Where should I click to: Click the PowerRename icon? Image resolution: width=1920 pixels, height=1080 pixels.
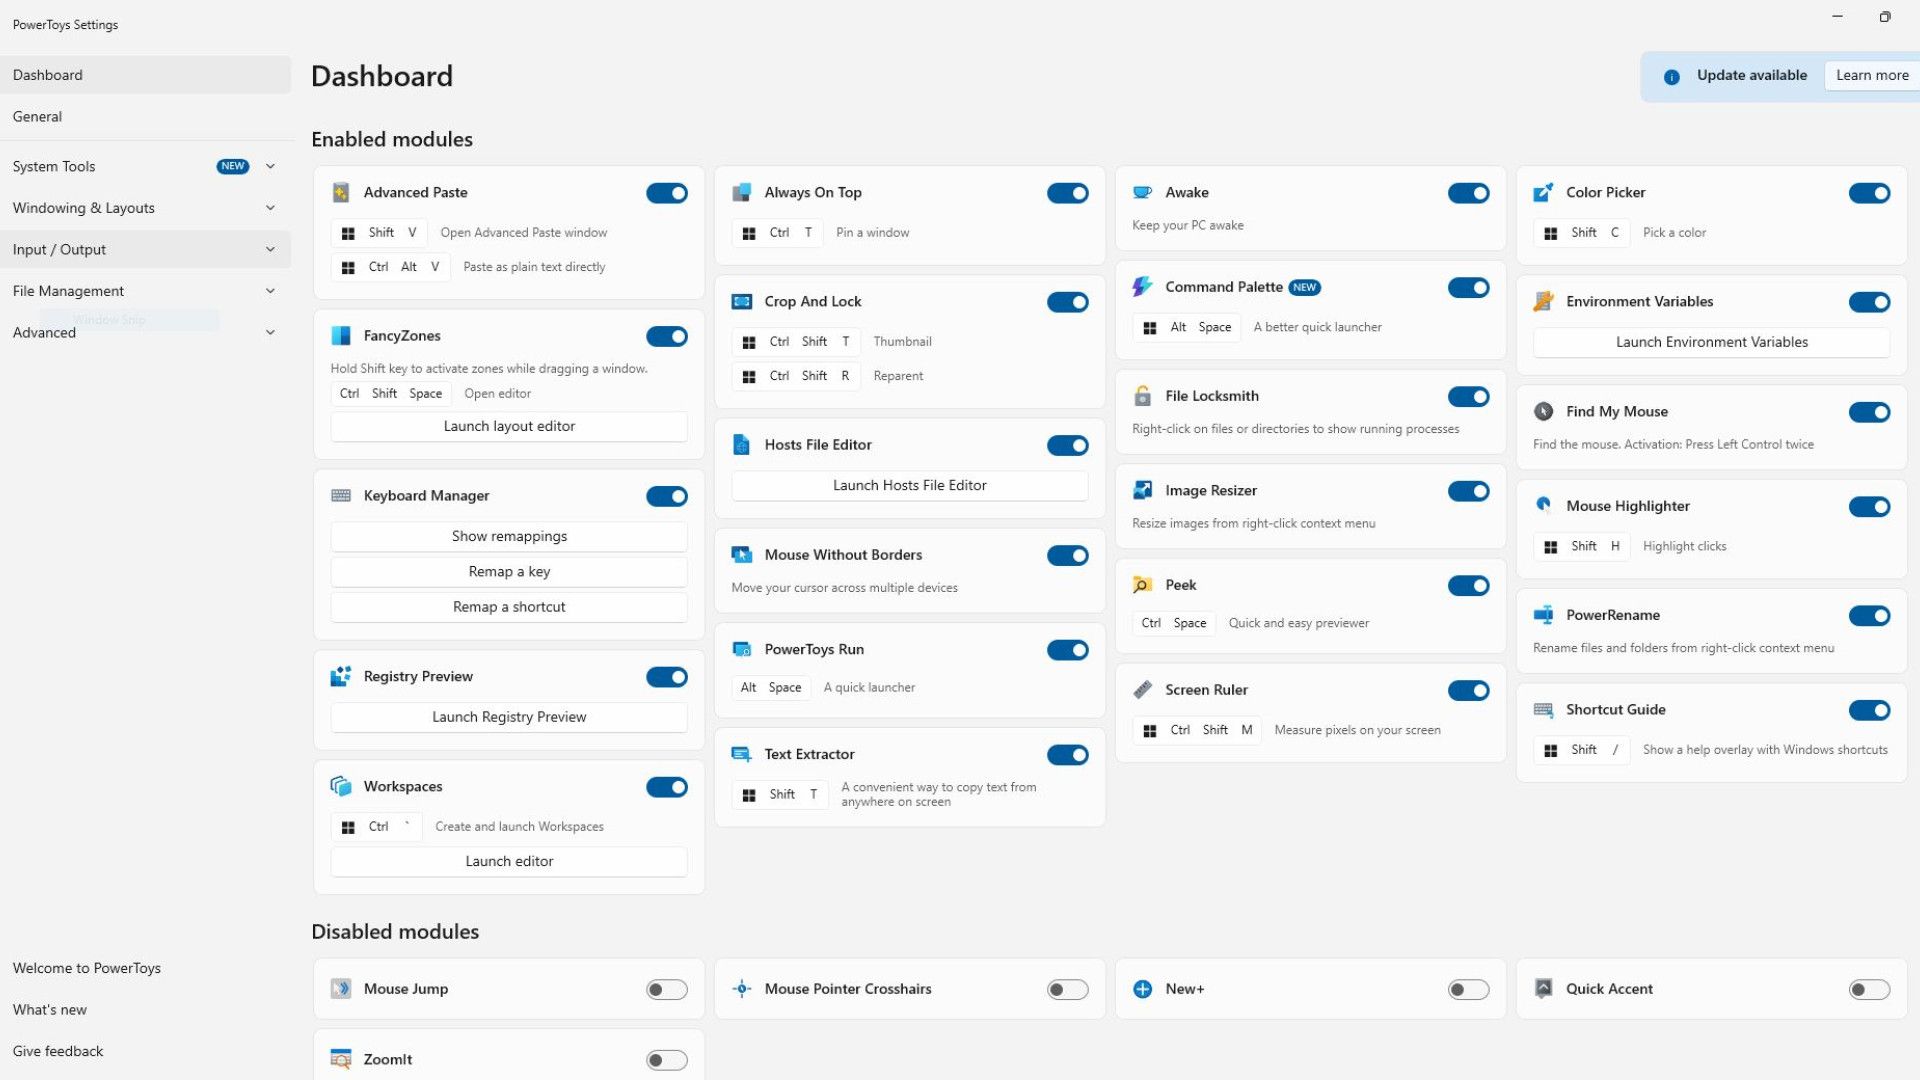click(x=1543, y=615)
